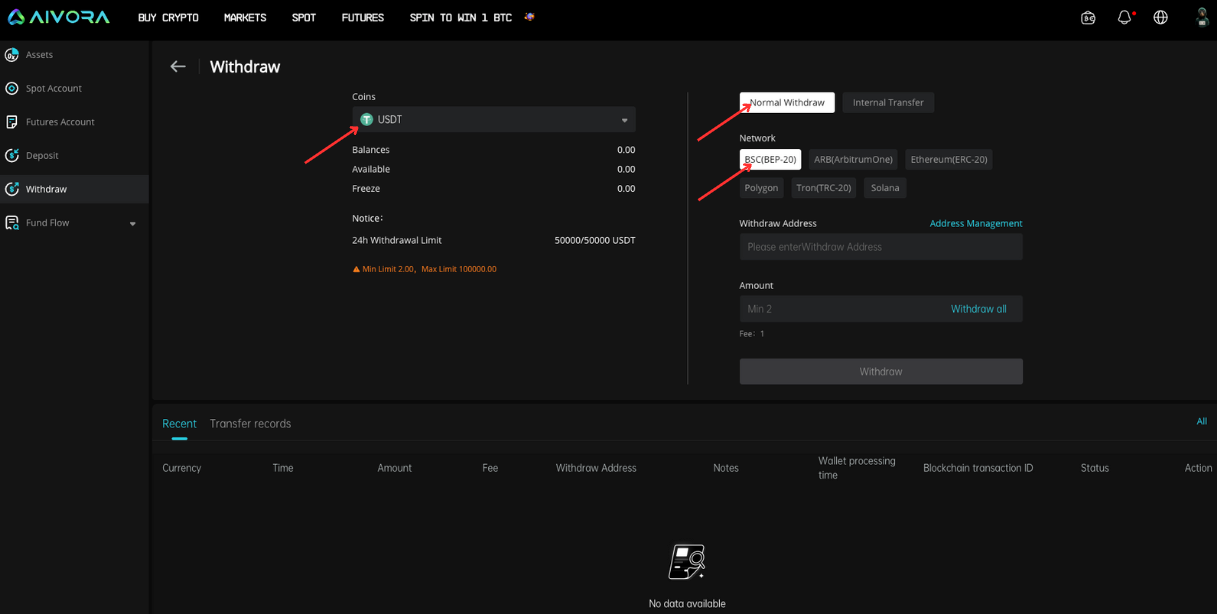Screen dimensions: 1217x614
Task: Click the no data available icon
Action: (x=687, y=562)
